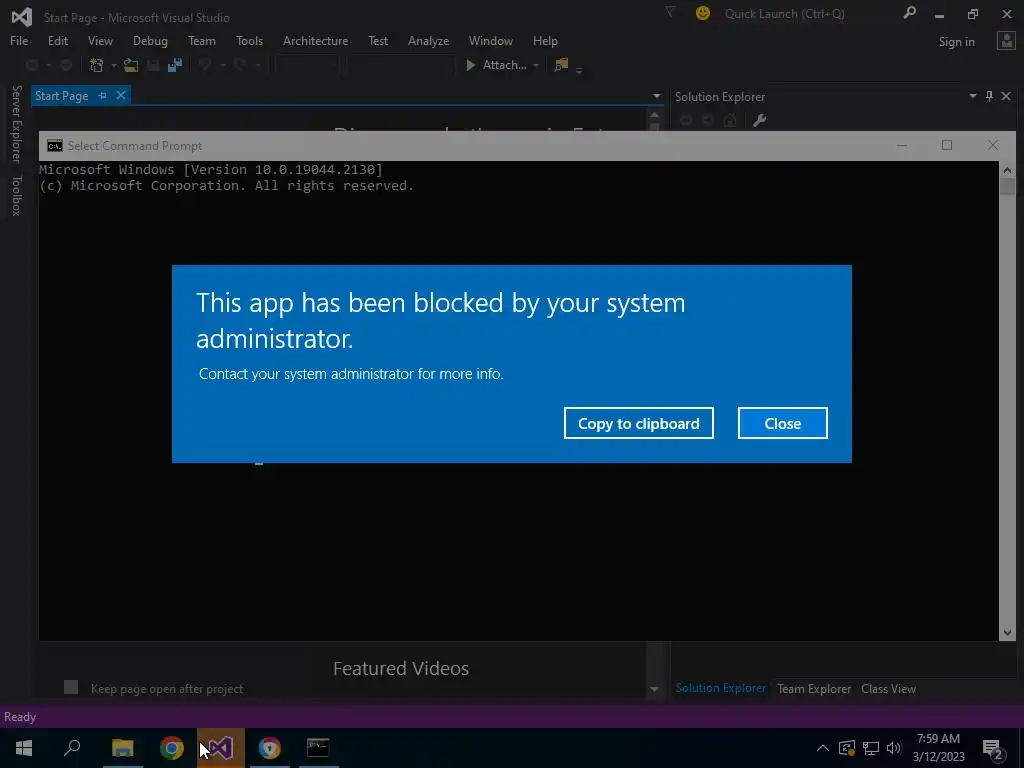Pin the Solution Explorer panel (auto hide)
Viewport: 1024px width, 768px height.
click(989, 96)
